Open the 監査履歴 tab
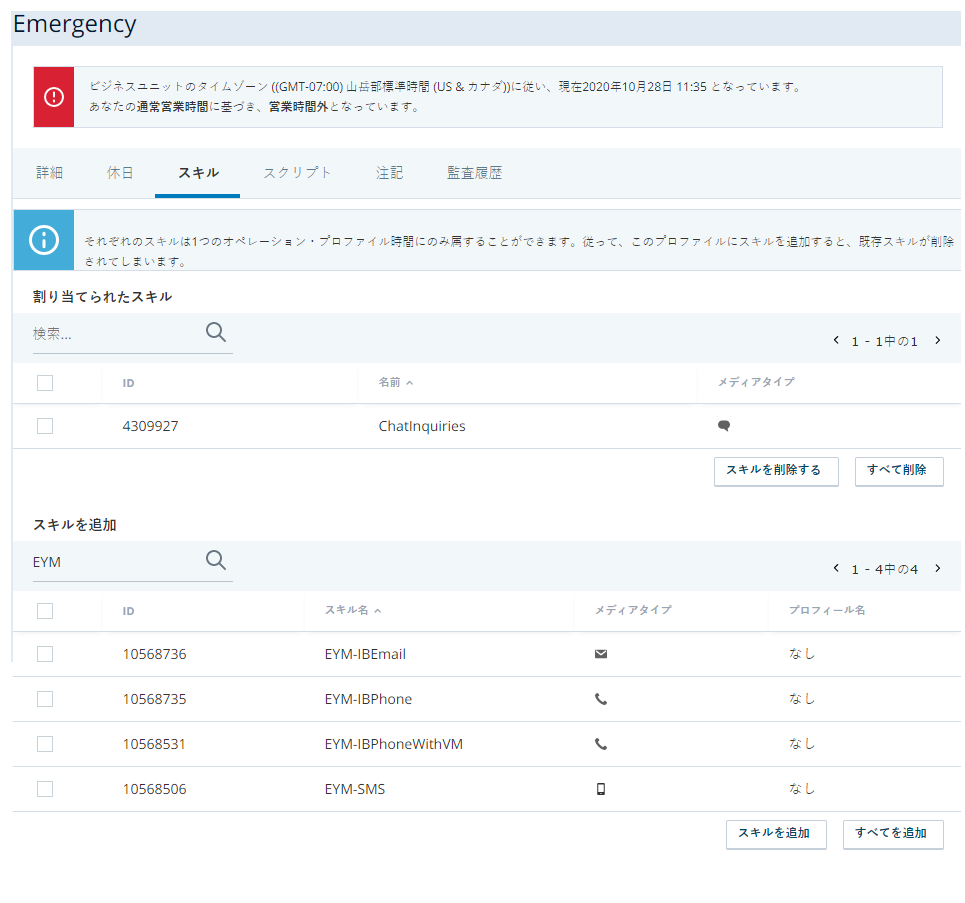The width and height of the screenshot is (965, 903). 474,173
